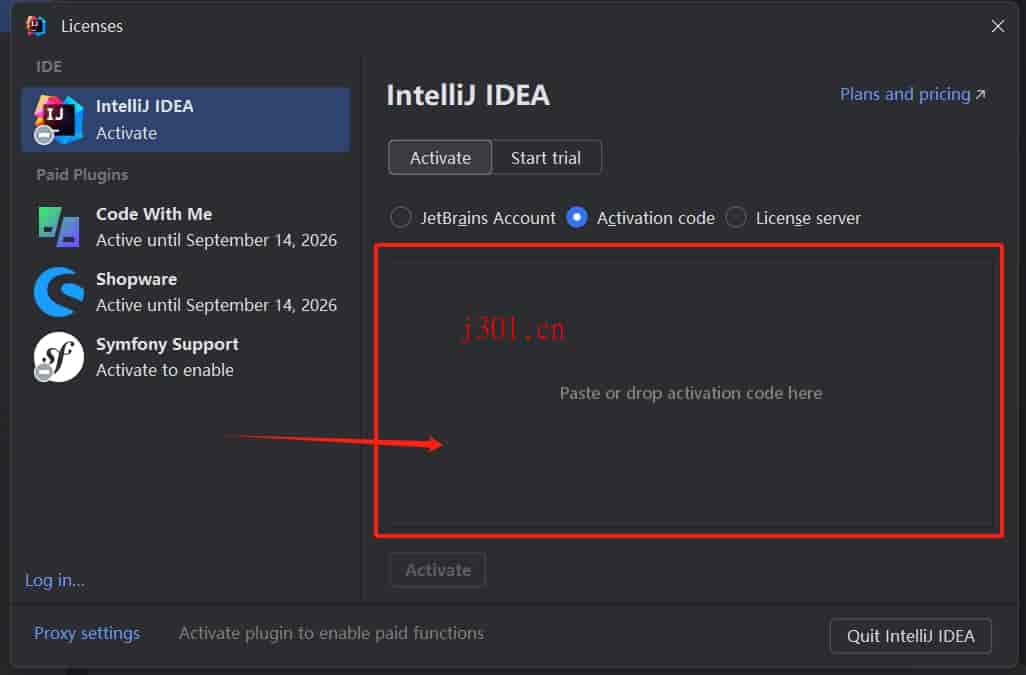Viewport: 1026px width, 675px height.
Task: Select 'Activate to enable' under Symfony Support
Action: pos(165,370)
